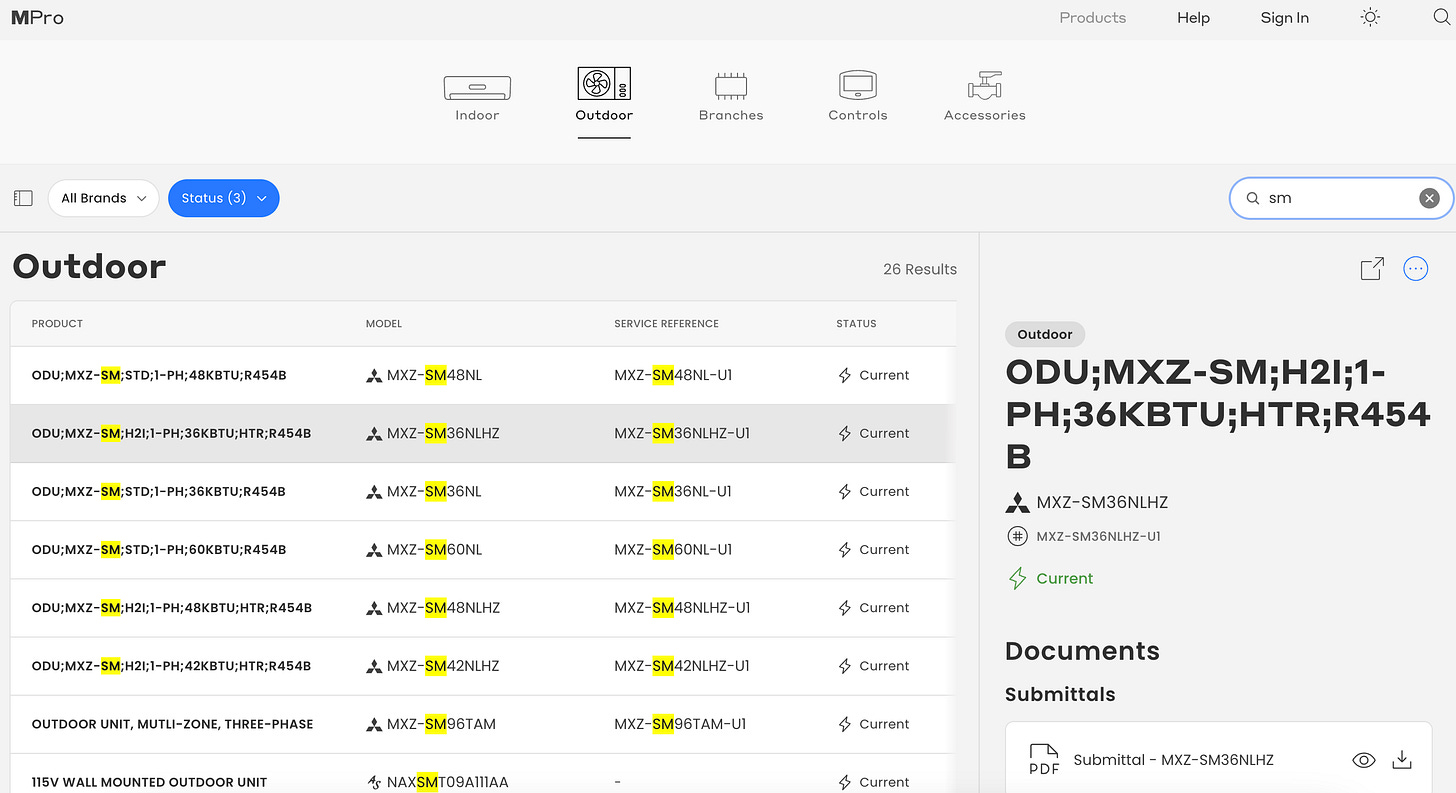
Task: Select the Outdoor unit category icon
Action: (x=604, y=84)
